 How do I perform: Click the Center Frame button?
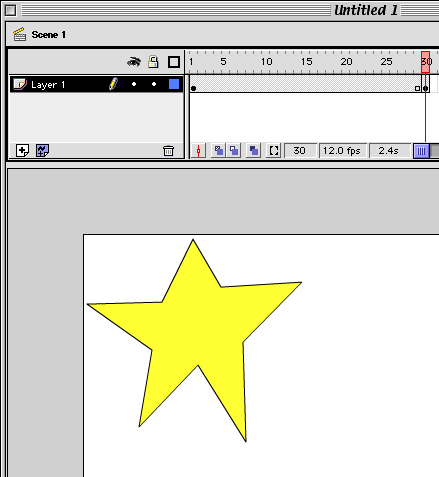pyautogui.click(x=198, y=151)
